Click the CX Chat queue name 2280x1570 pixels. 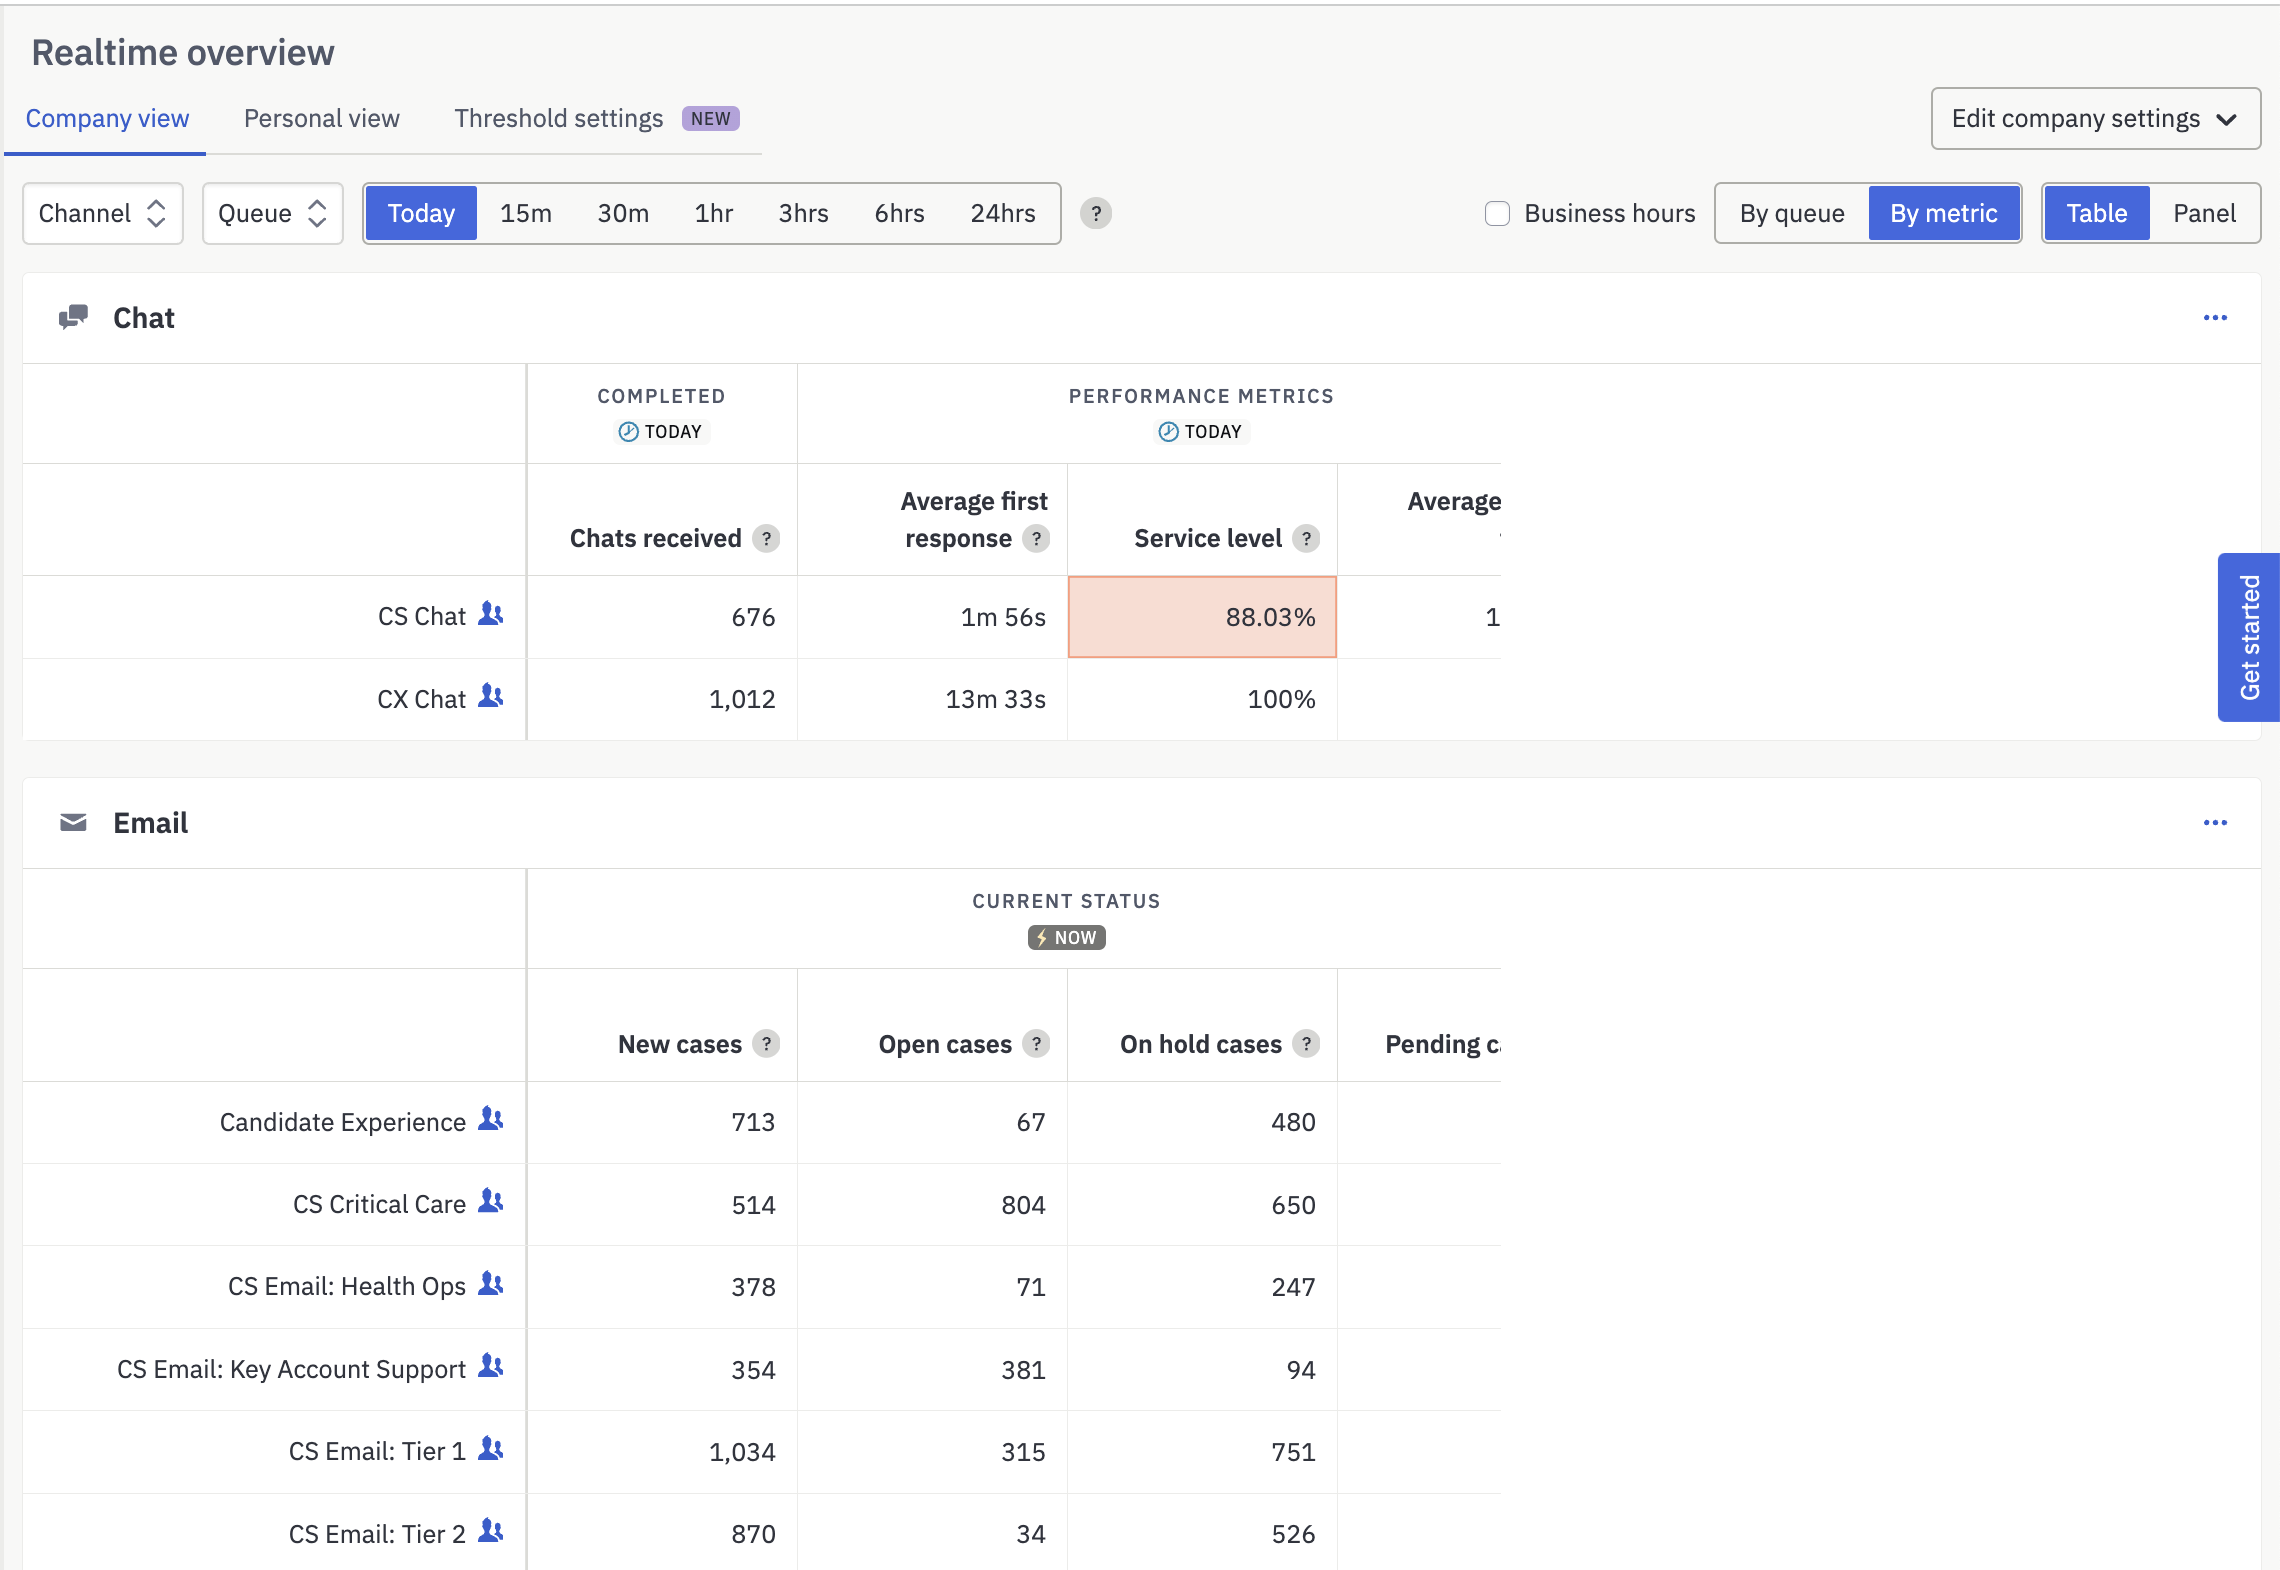(421, 699)
